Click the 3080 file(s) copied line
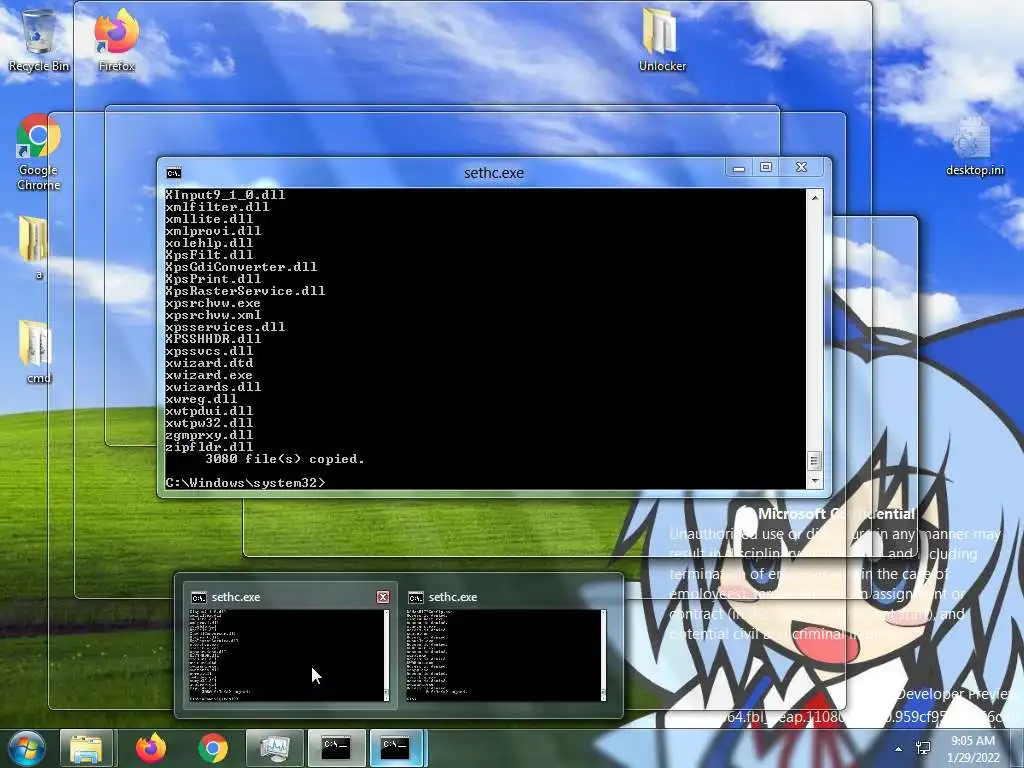The image size is (1024, 768). (x=285, y=459)
